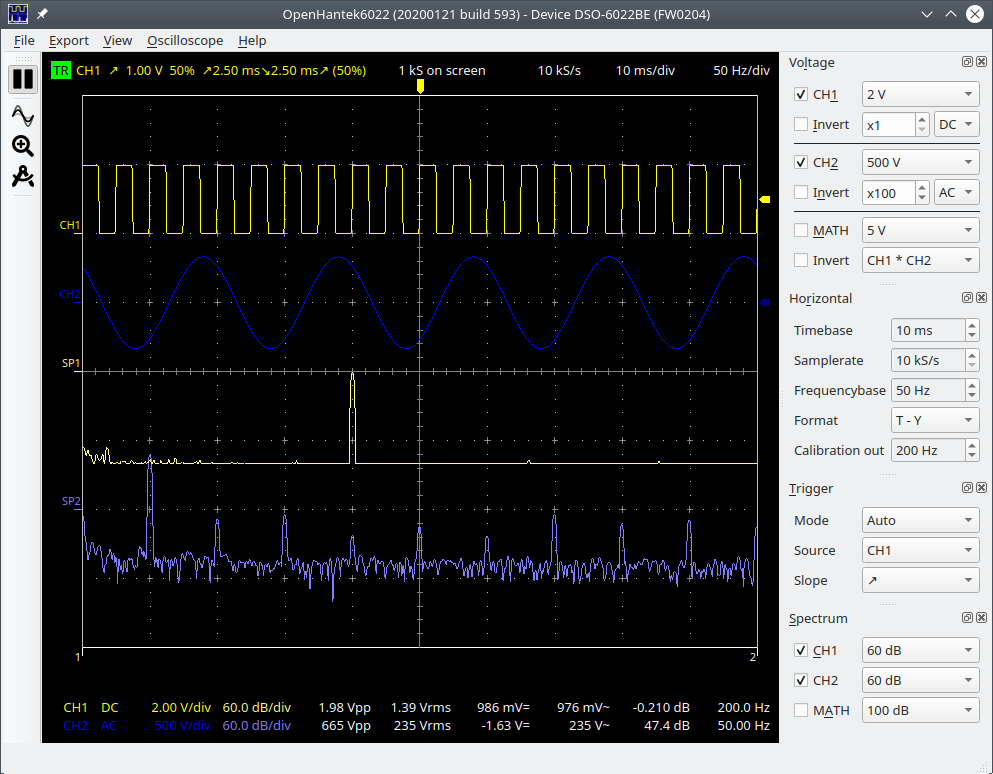
Task: Click the CH2 x100 probe attenuation field
Action: pos(889,193)
